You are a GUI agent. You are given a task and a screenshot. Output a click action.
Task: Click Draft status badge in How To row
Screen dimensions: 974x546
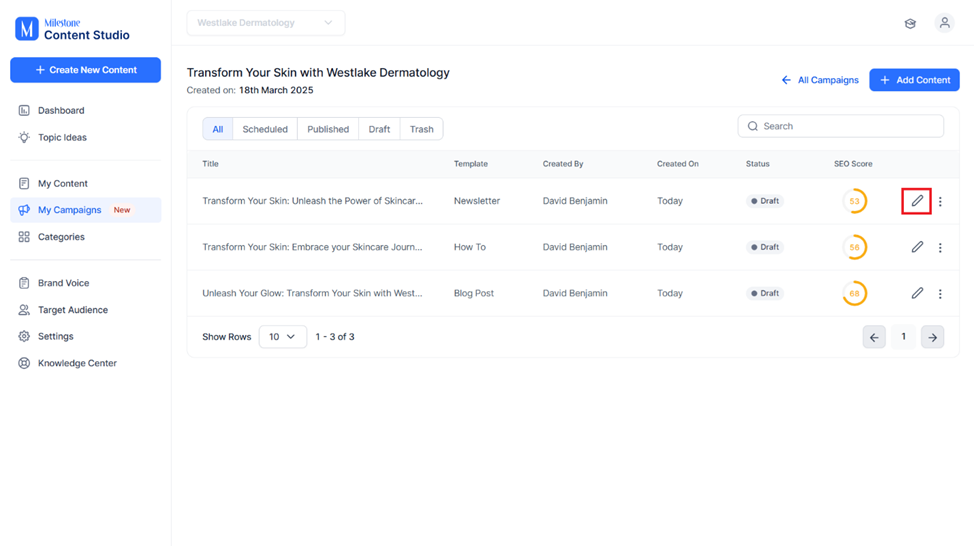765,247
